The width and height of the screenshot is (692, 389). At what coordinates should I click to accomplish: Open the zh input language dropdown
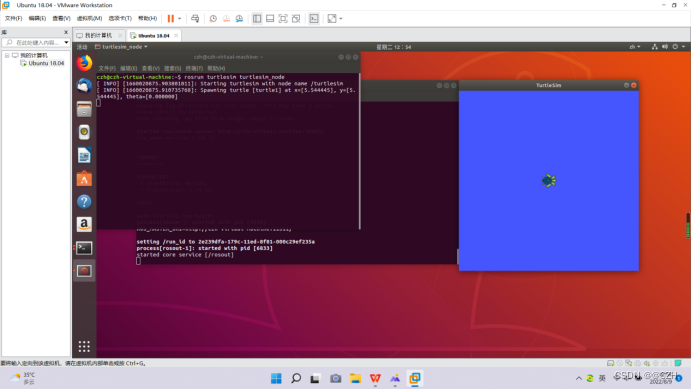click(635, 47)
